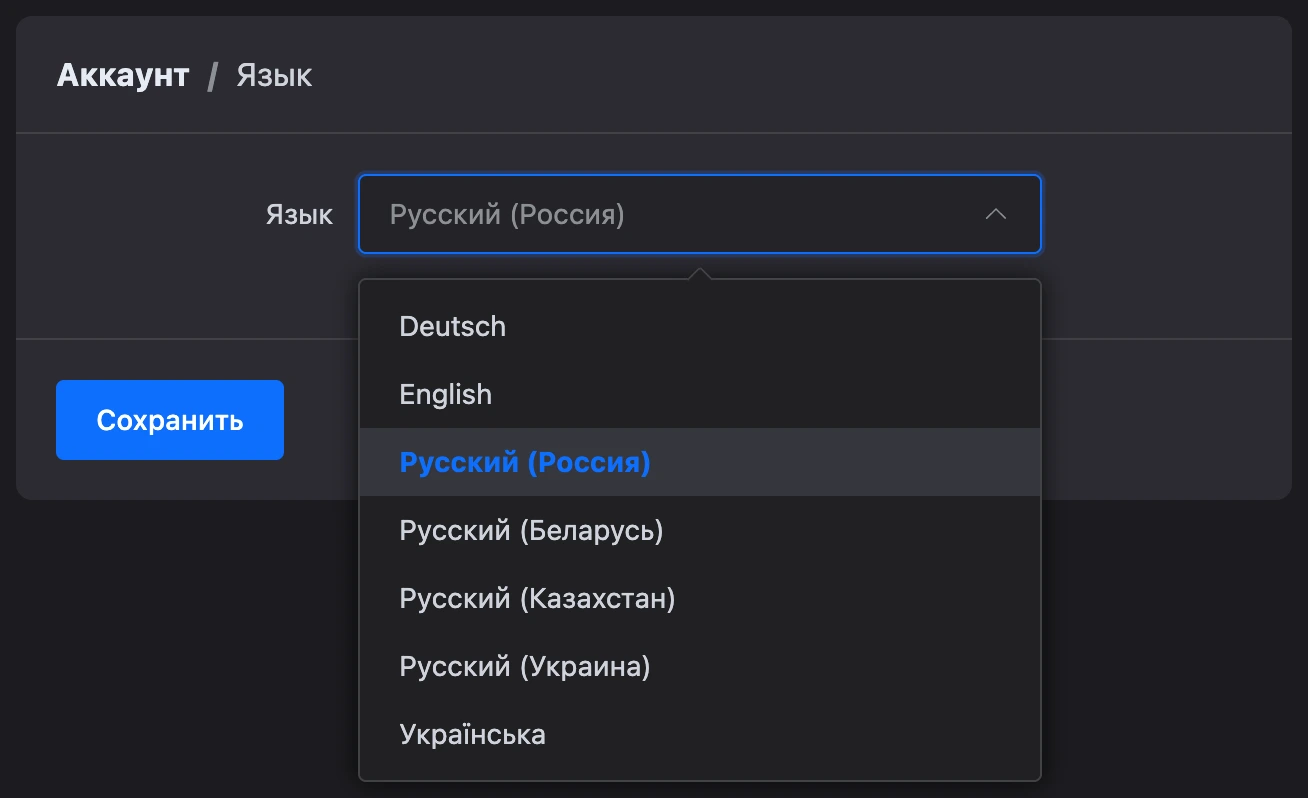Click the Язык field label
Viewport: 1308px width, 798px height.
[x=299, y=215]
